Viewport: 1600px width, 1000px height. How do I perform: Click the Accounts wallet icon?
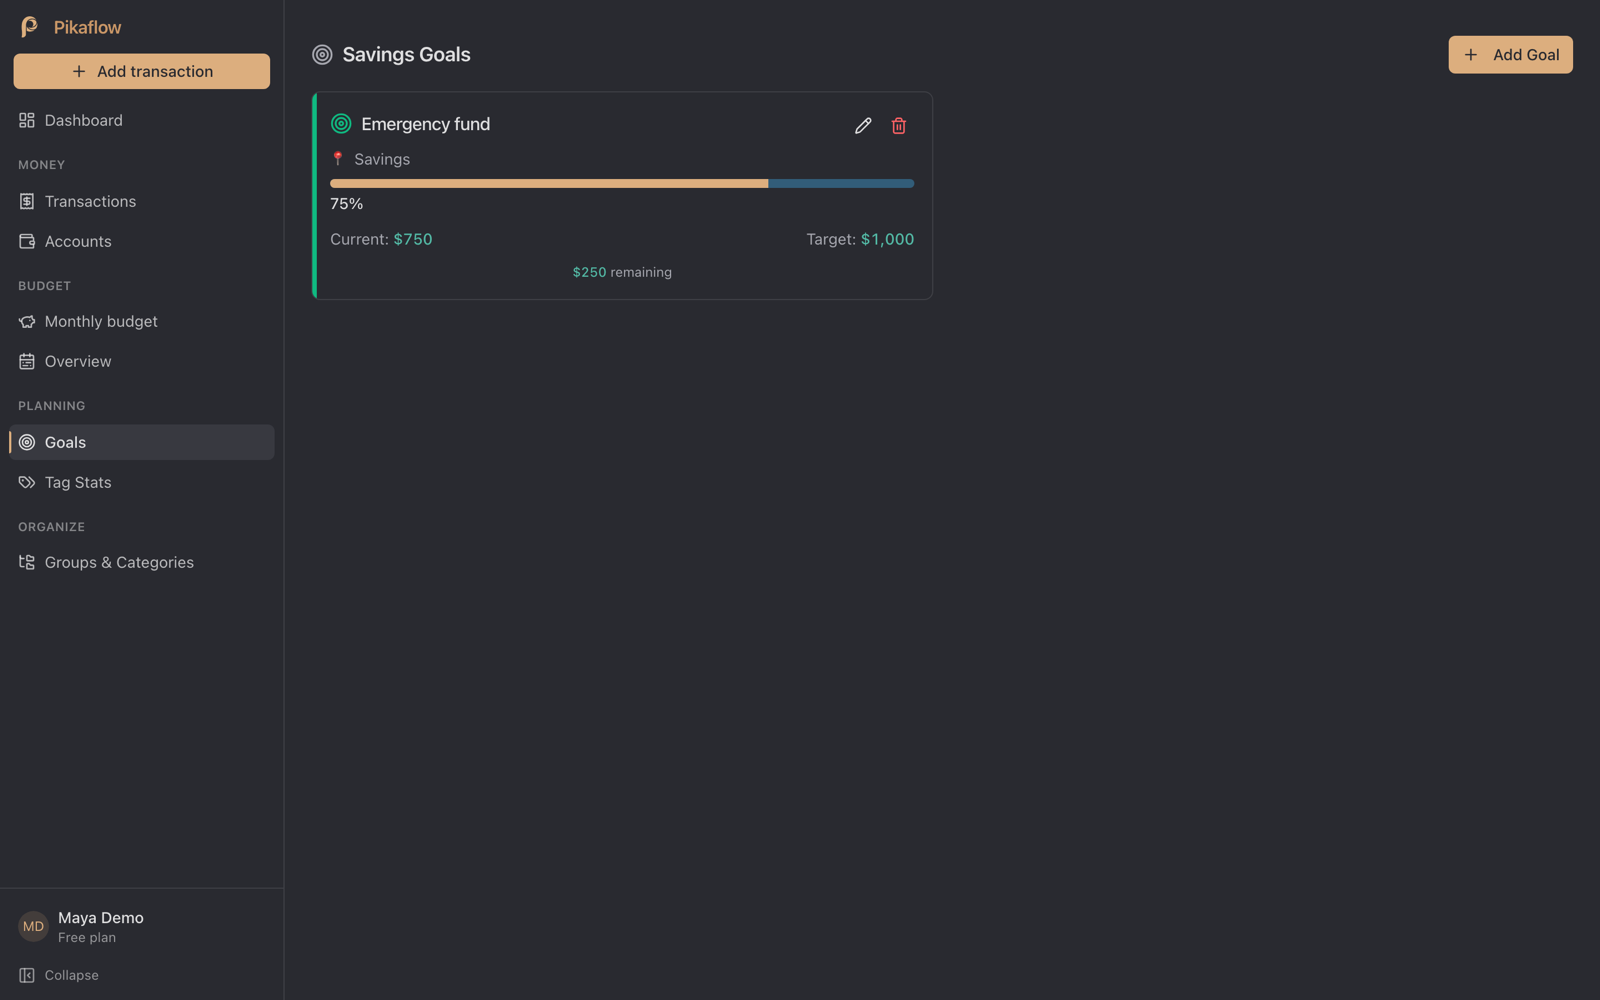point(27,241)
